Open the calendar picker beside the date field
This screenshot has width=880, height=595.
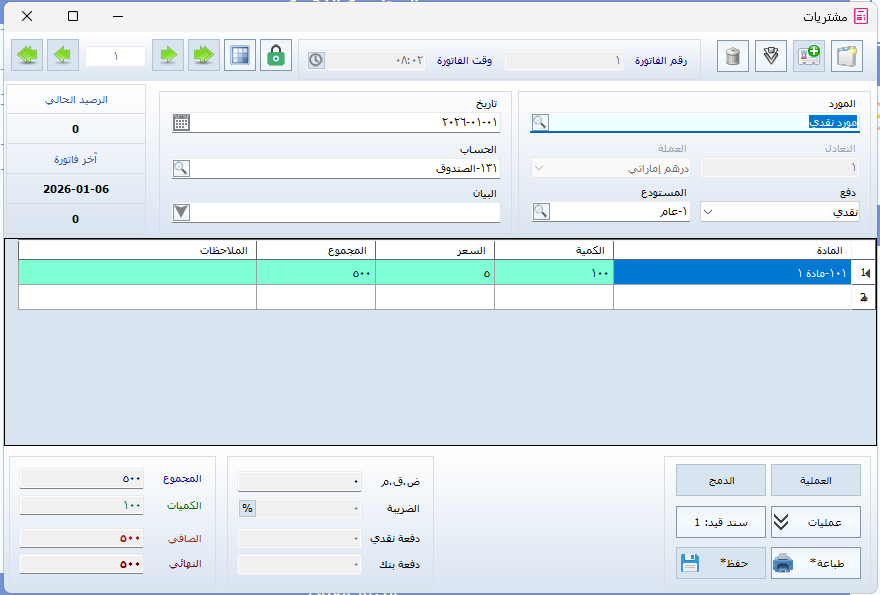pos(181,123)
